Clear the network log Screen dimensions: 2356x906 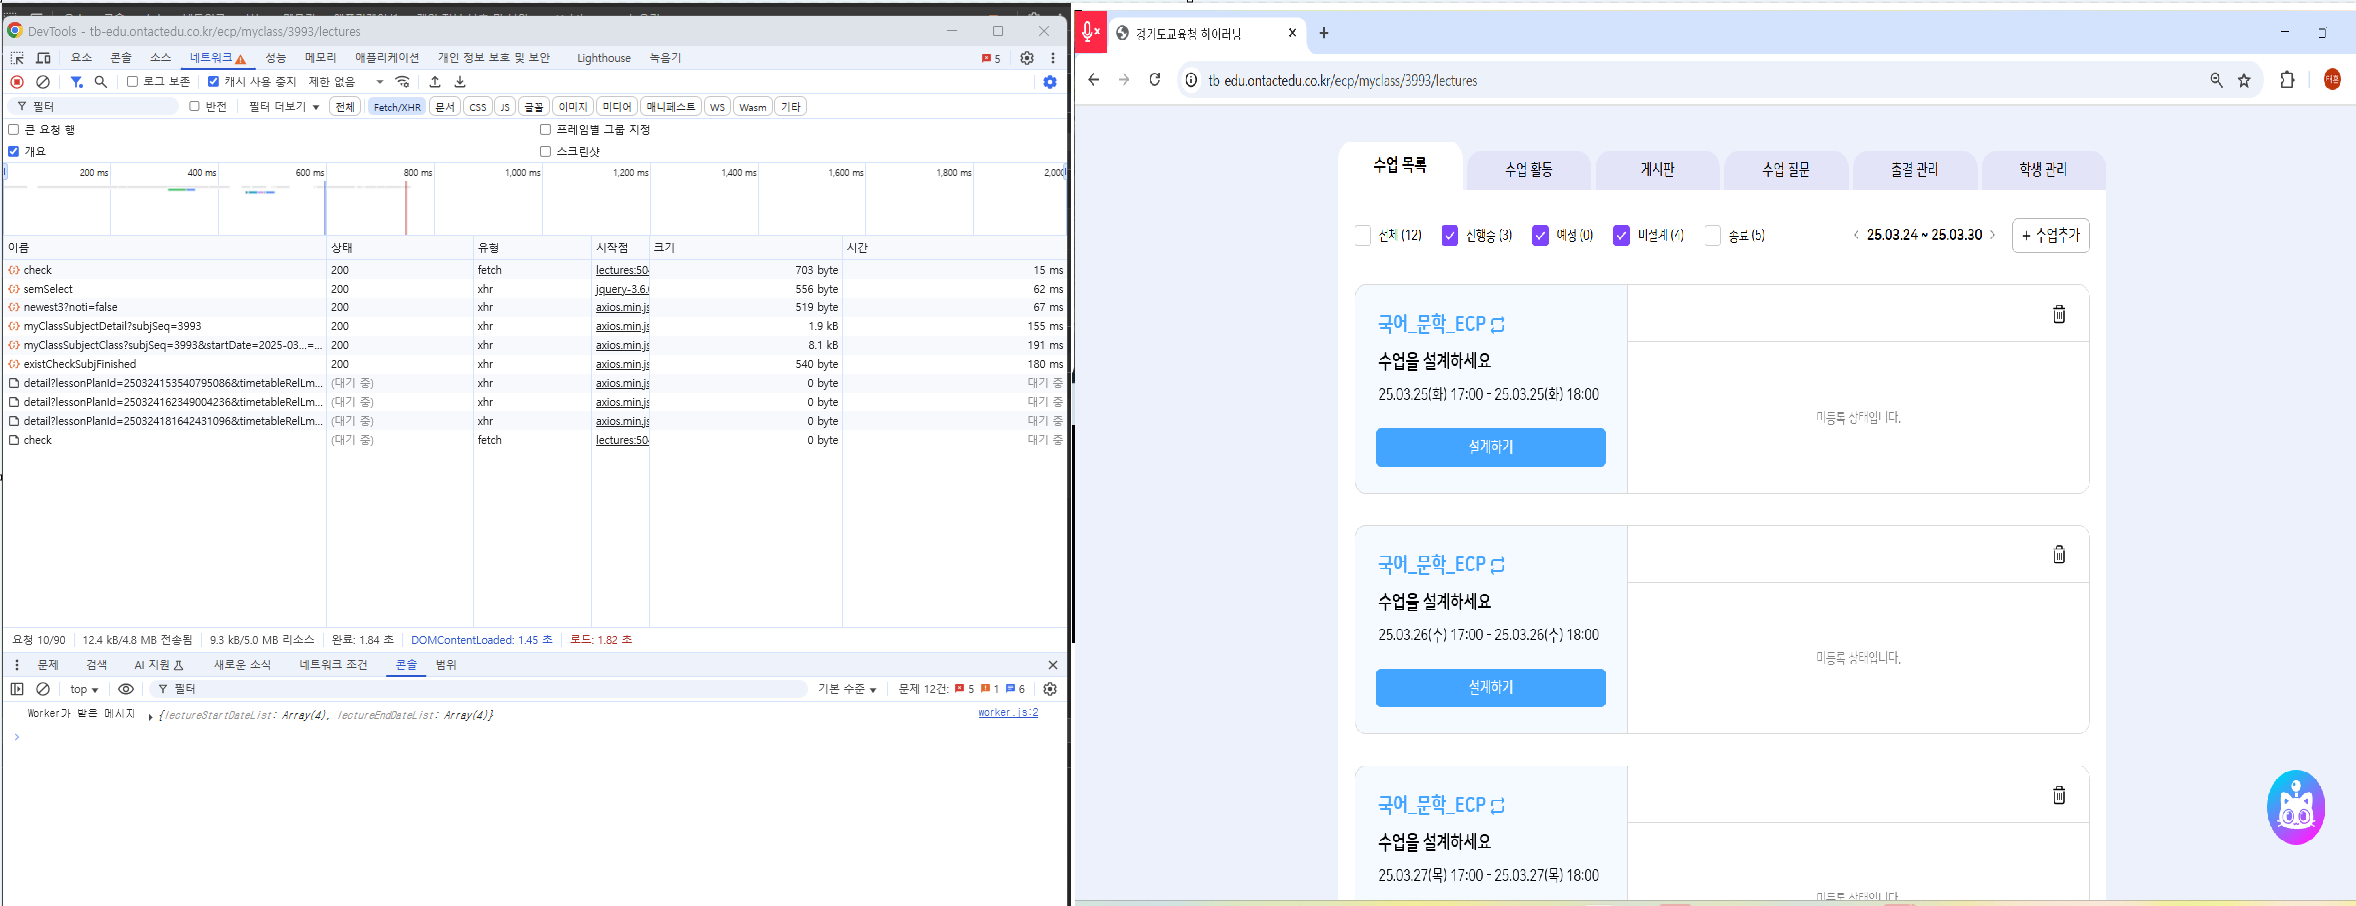coord(43,82)
